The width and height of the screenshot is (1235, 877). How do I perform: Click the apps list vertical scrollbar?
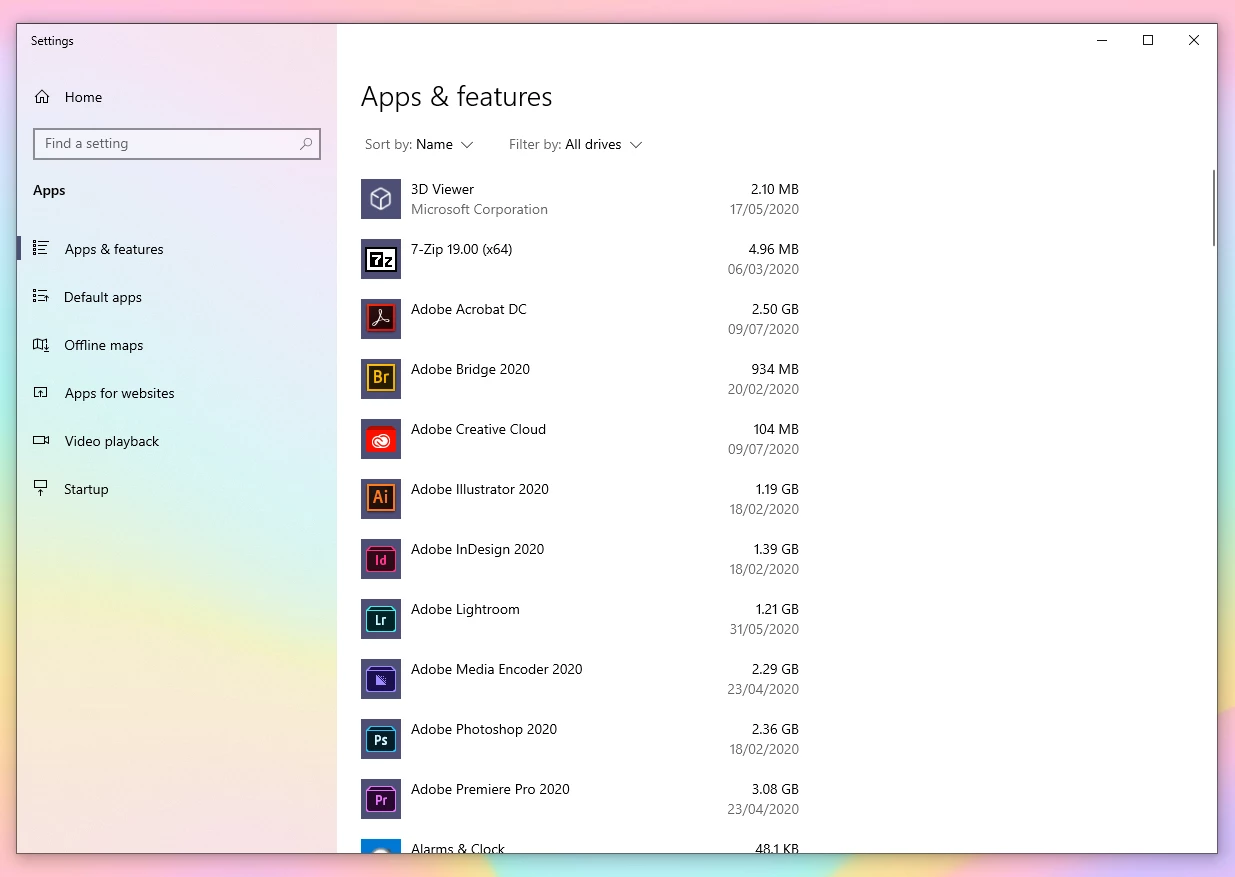coord(1214,208)
